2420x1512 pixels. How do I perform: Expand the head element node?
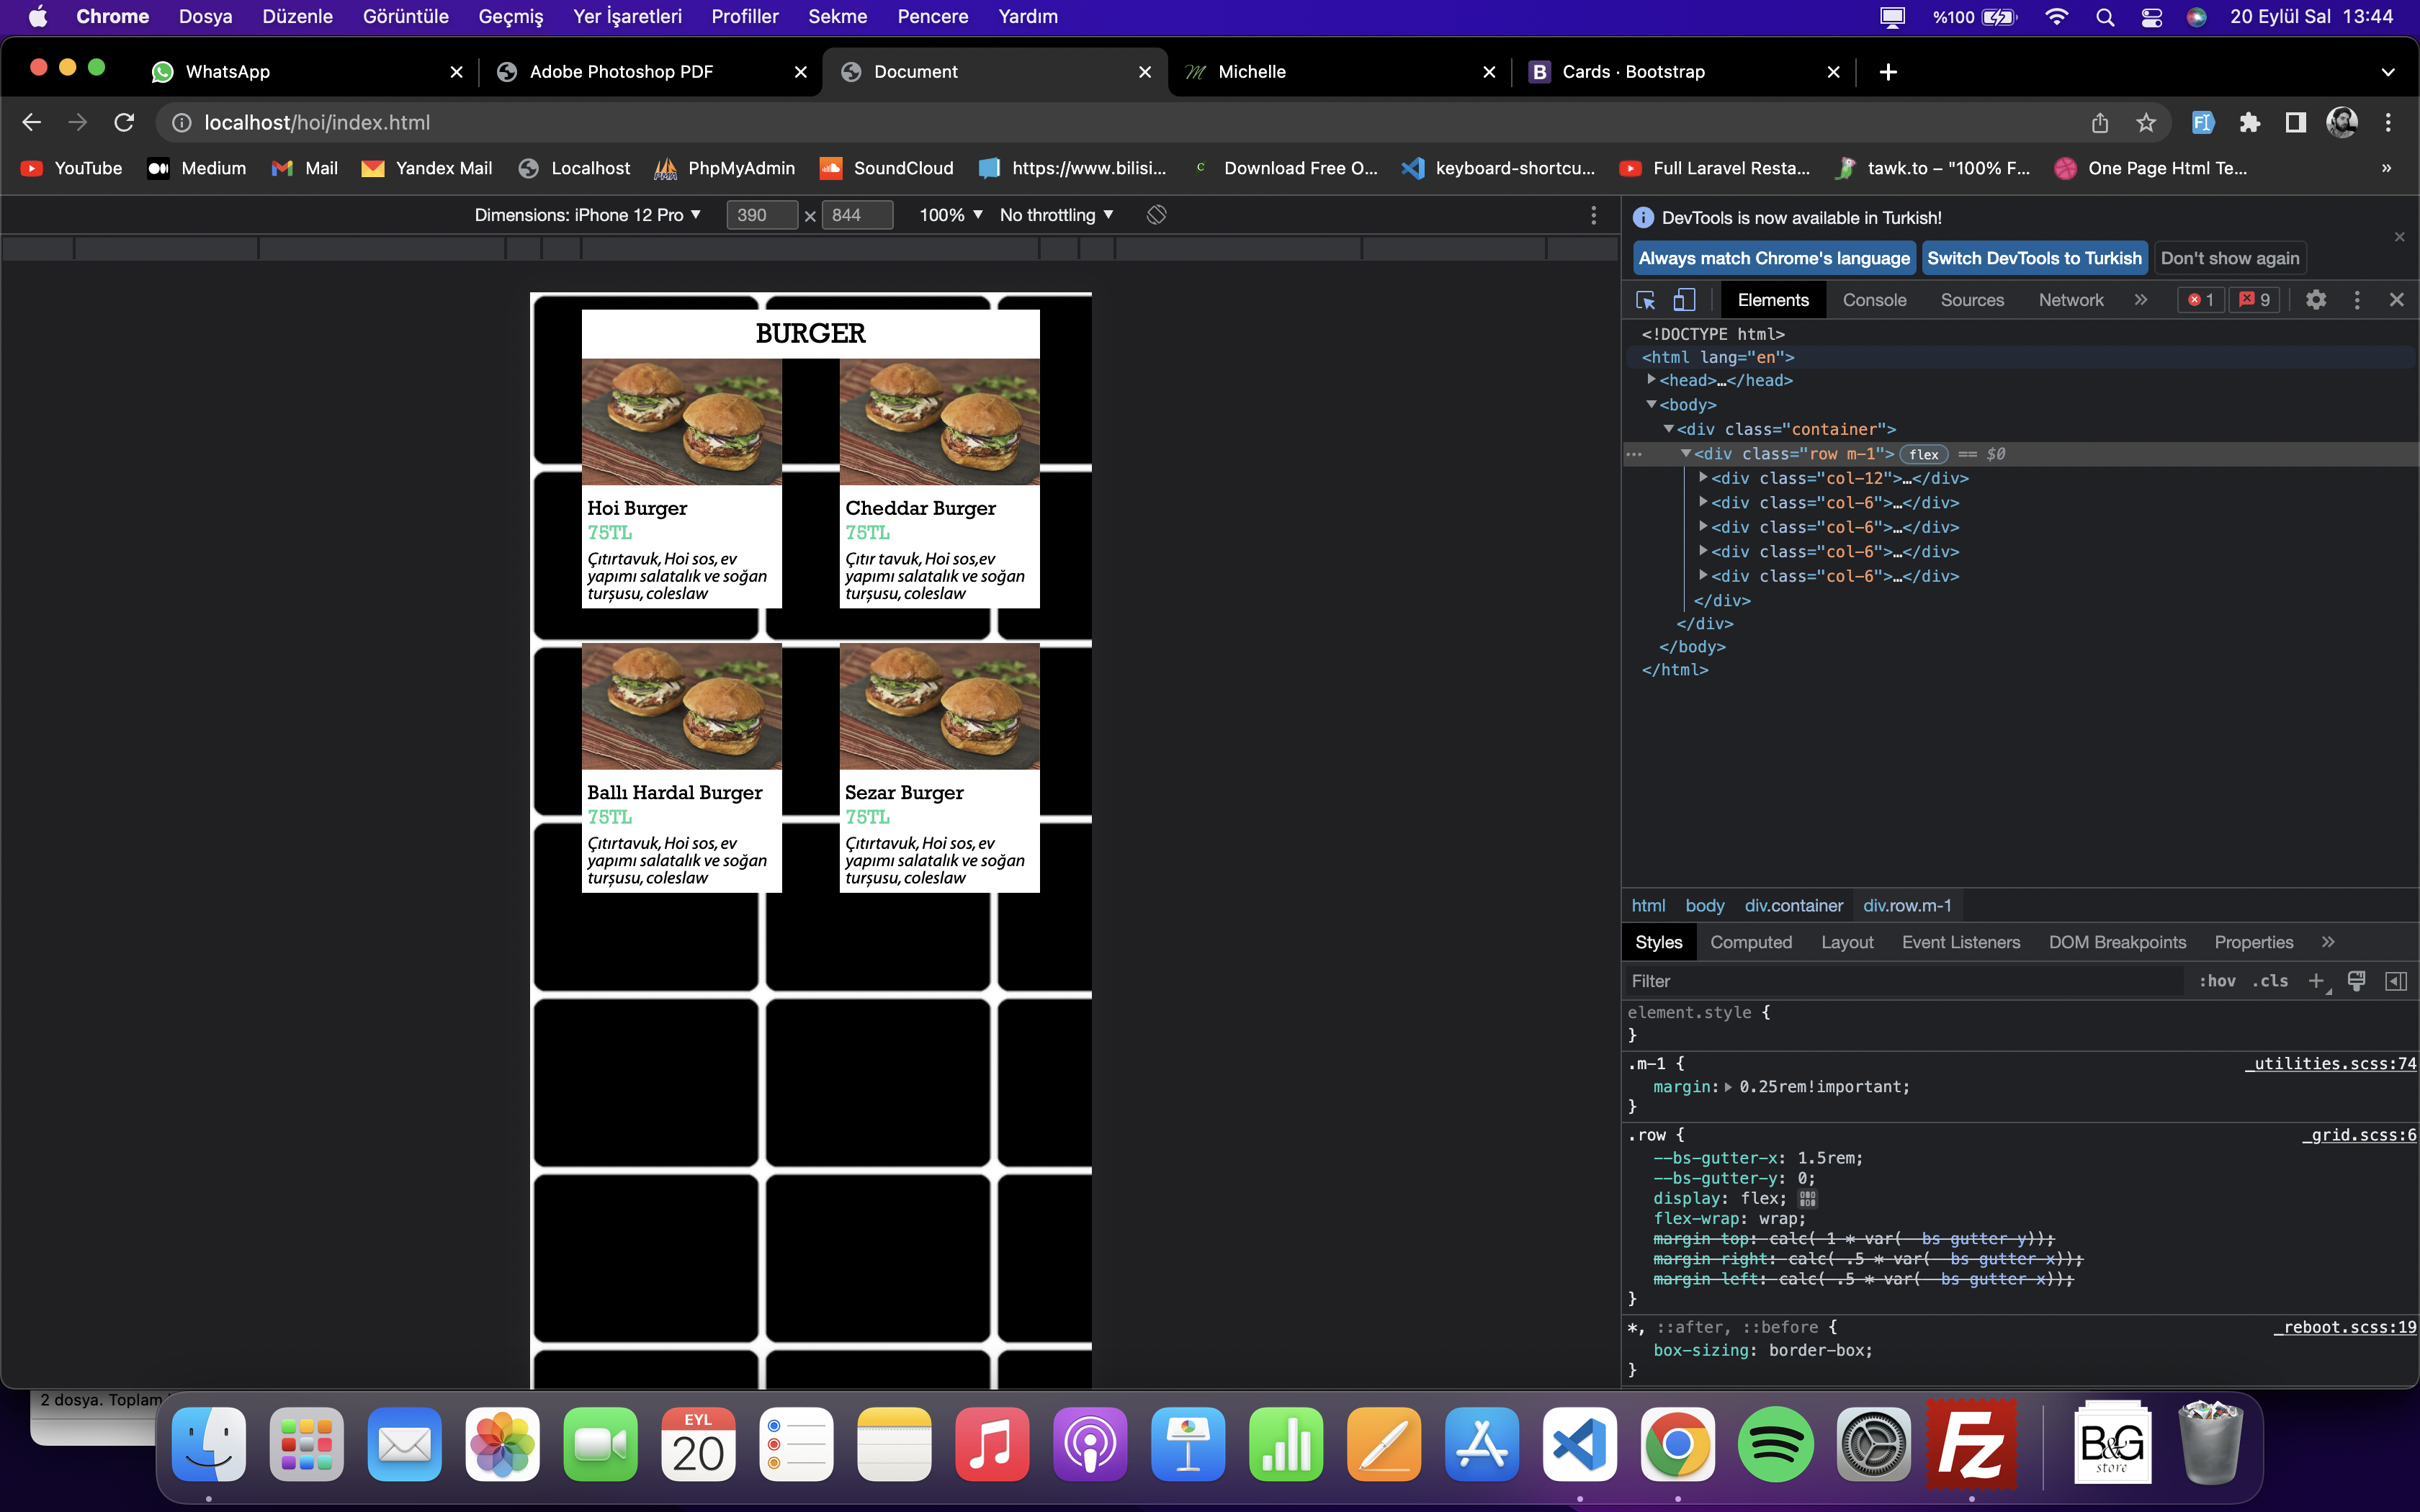click(x=1652, y=380)
